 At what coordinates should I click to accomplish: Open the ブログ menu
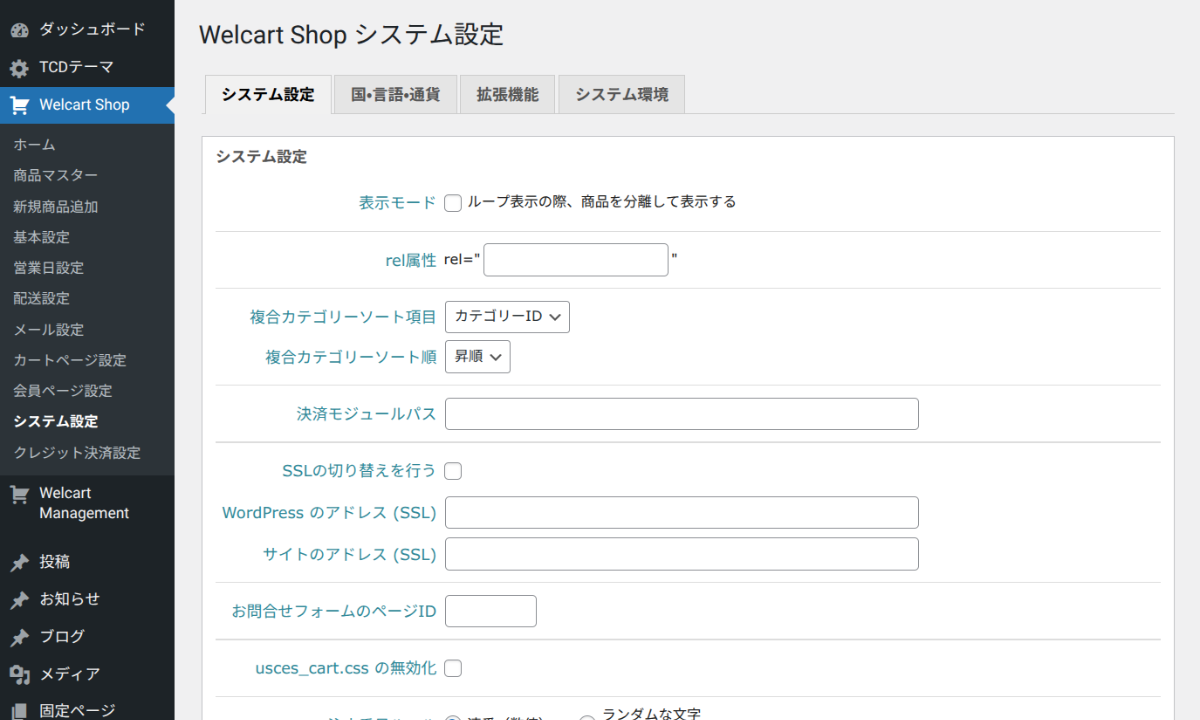click(x=87, y=637)
